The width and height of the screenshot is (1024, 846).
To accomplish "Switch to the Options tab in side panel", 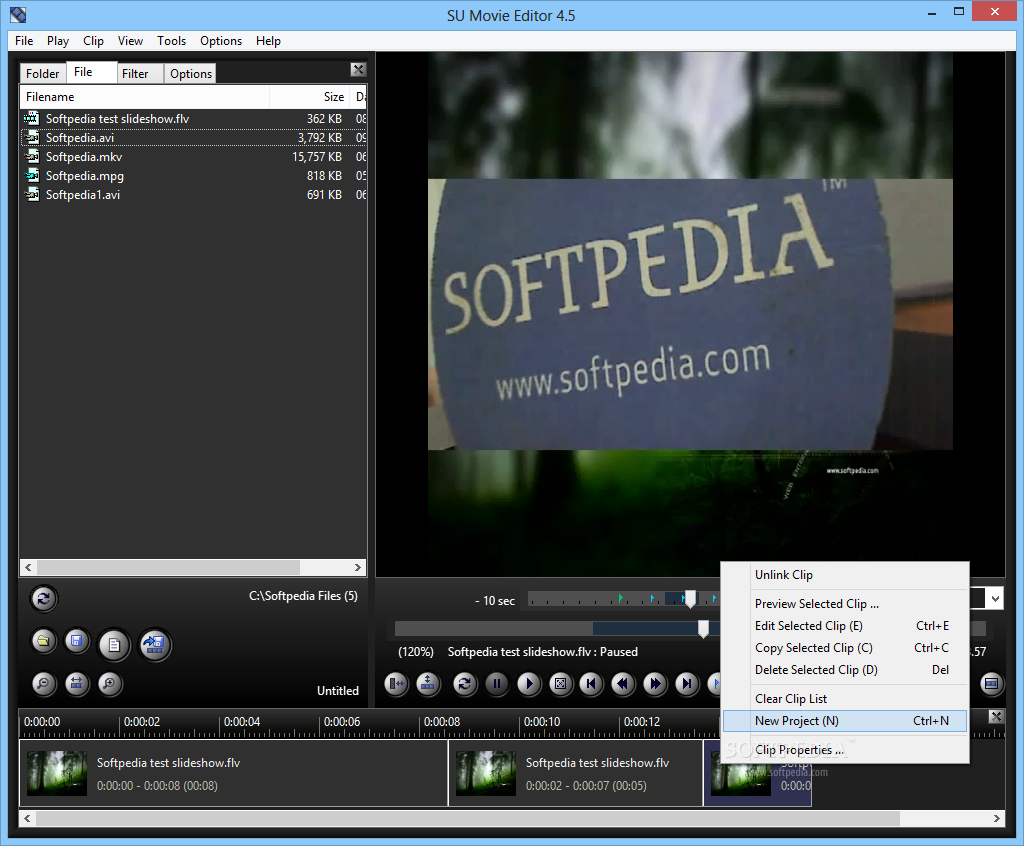I will tap(190, 73).
